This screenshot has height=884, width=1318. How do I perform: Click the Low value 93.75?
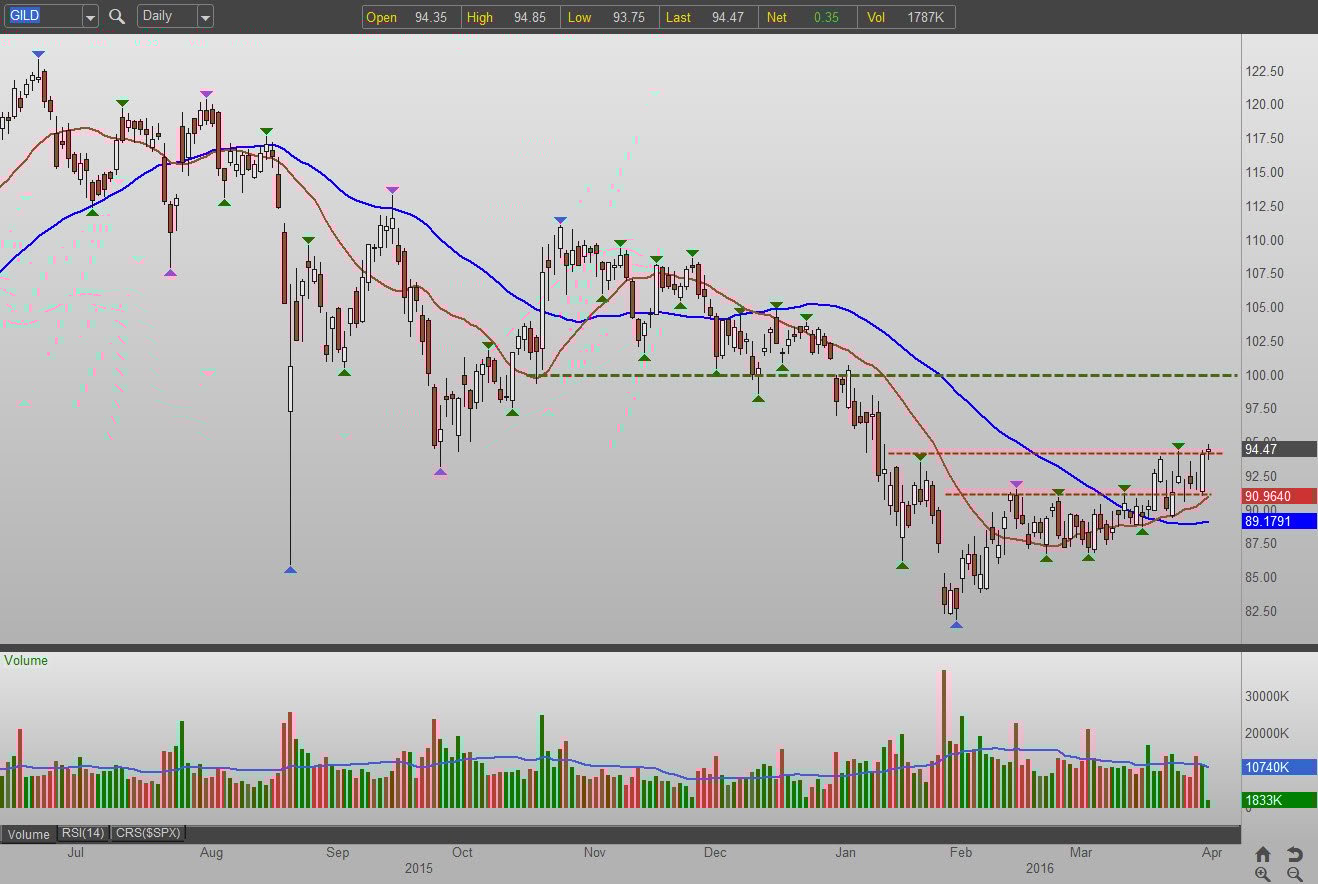pyautogui.click(x=628, y=17)
